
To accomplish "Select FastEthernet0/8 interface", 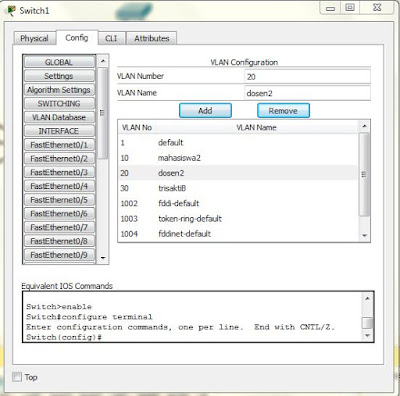I will [x=59, y=241].
